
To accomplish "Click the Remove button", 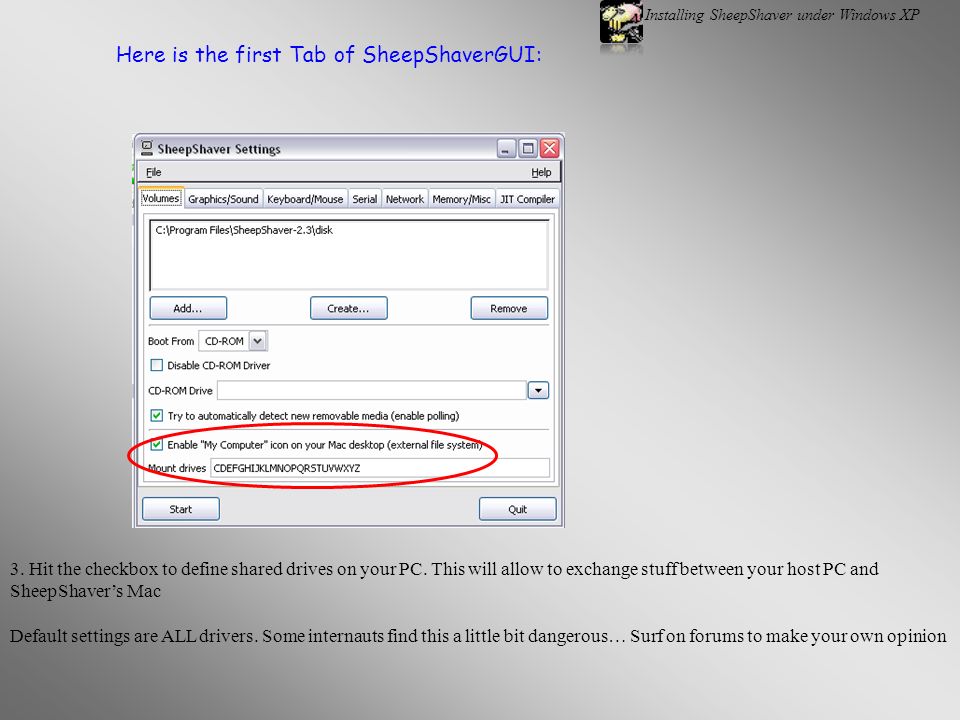I will [509, 309].
